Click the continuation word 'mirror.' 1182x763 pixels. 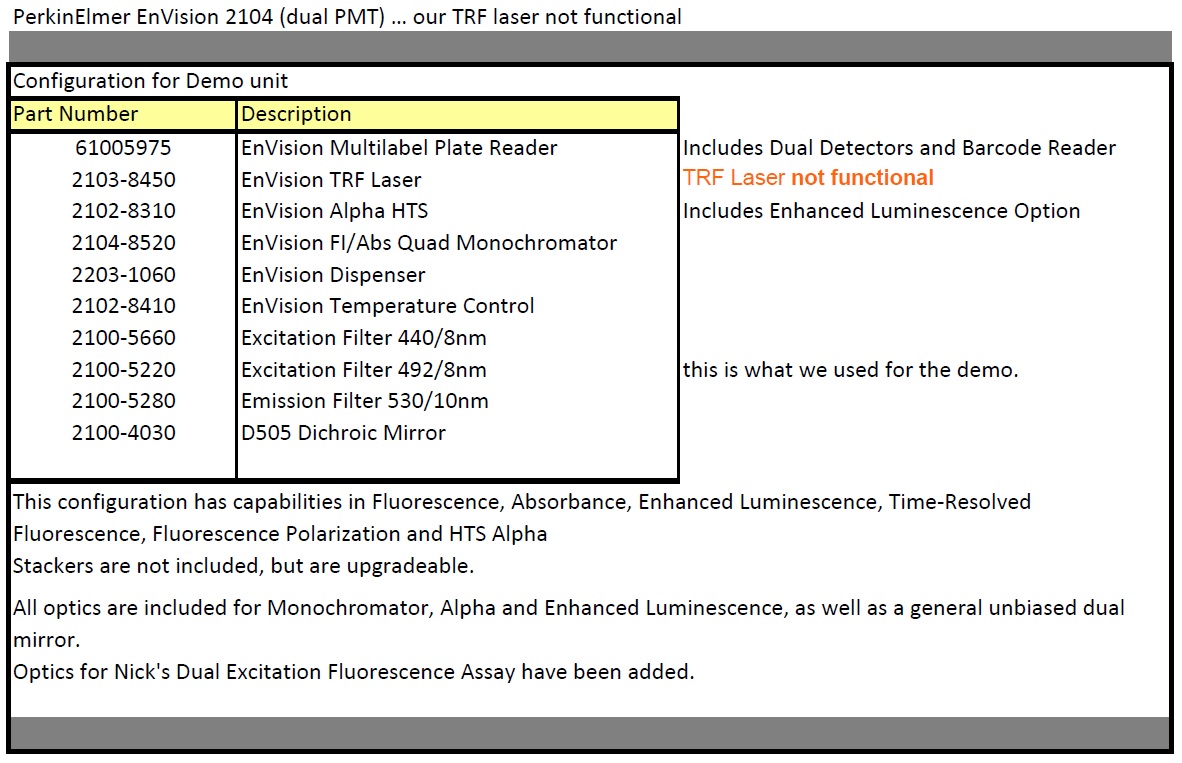point(47,640)
